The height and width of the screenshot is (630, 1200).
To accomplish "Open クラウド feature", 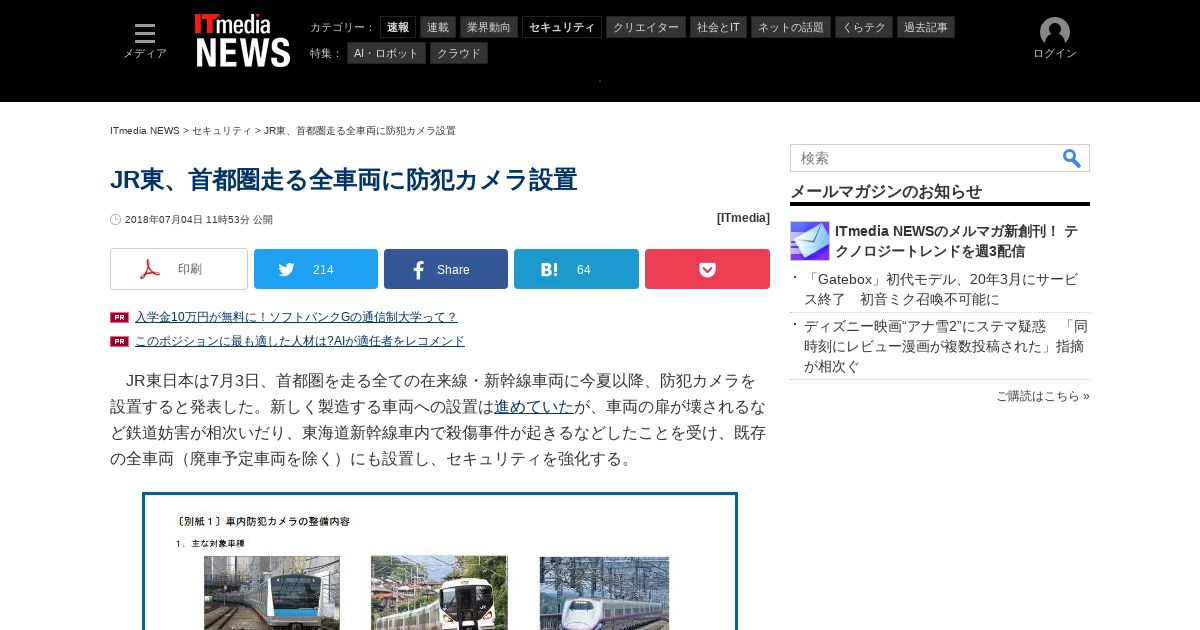I will coord(459,53).
